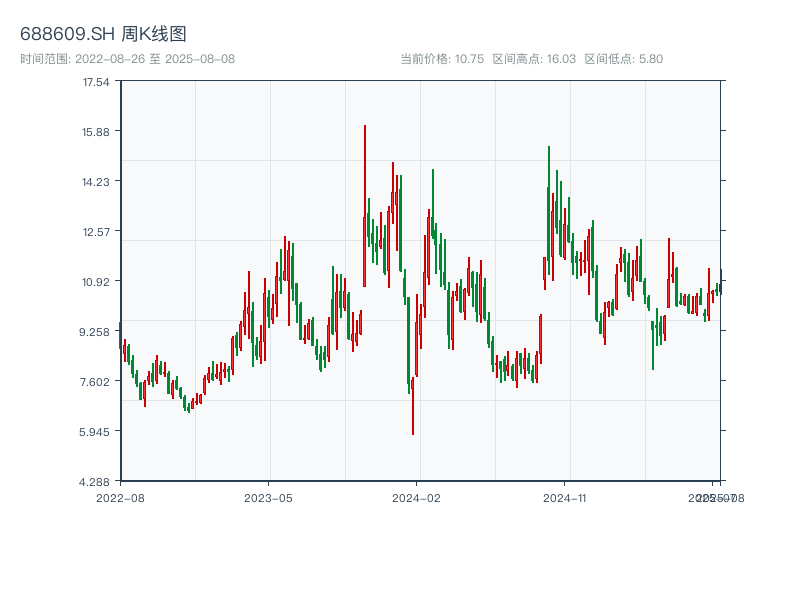This screenshot has width=800, height=600.
Task: Click the 10.92 y-axis label
Action: (x=96, y=282)
